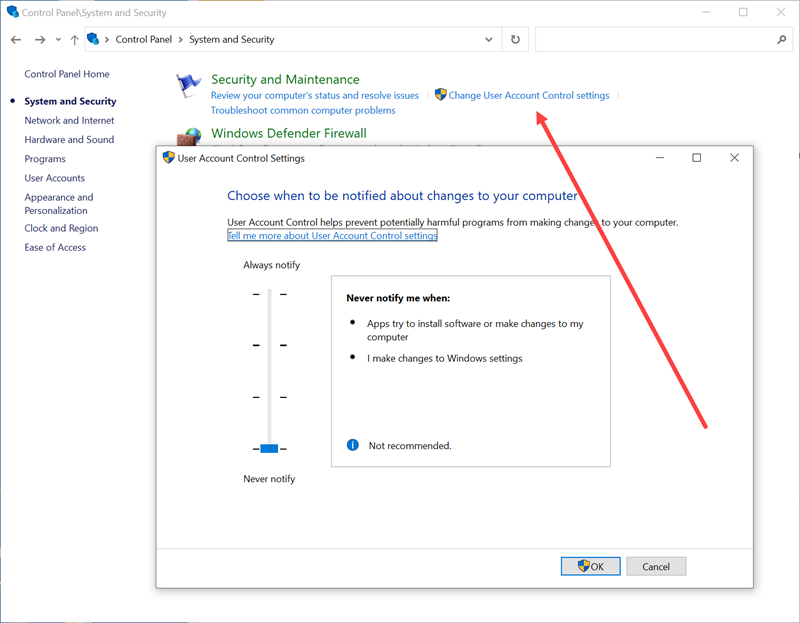Click OK in UAC Settings dialog
Image resolution: width=800 pixels, height=623 pixels.
tap(590, 566)
